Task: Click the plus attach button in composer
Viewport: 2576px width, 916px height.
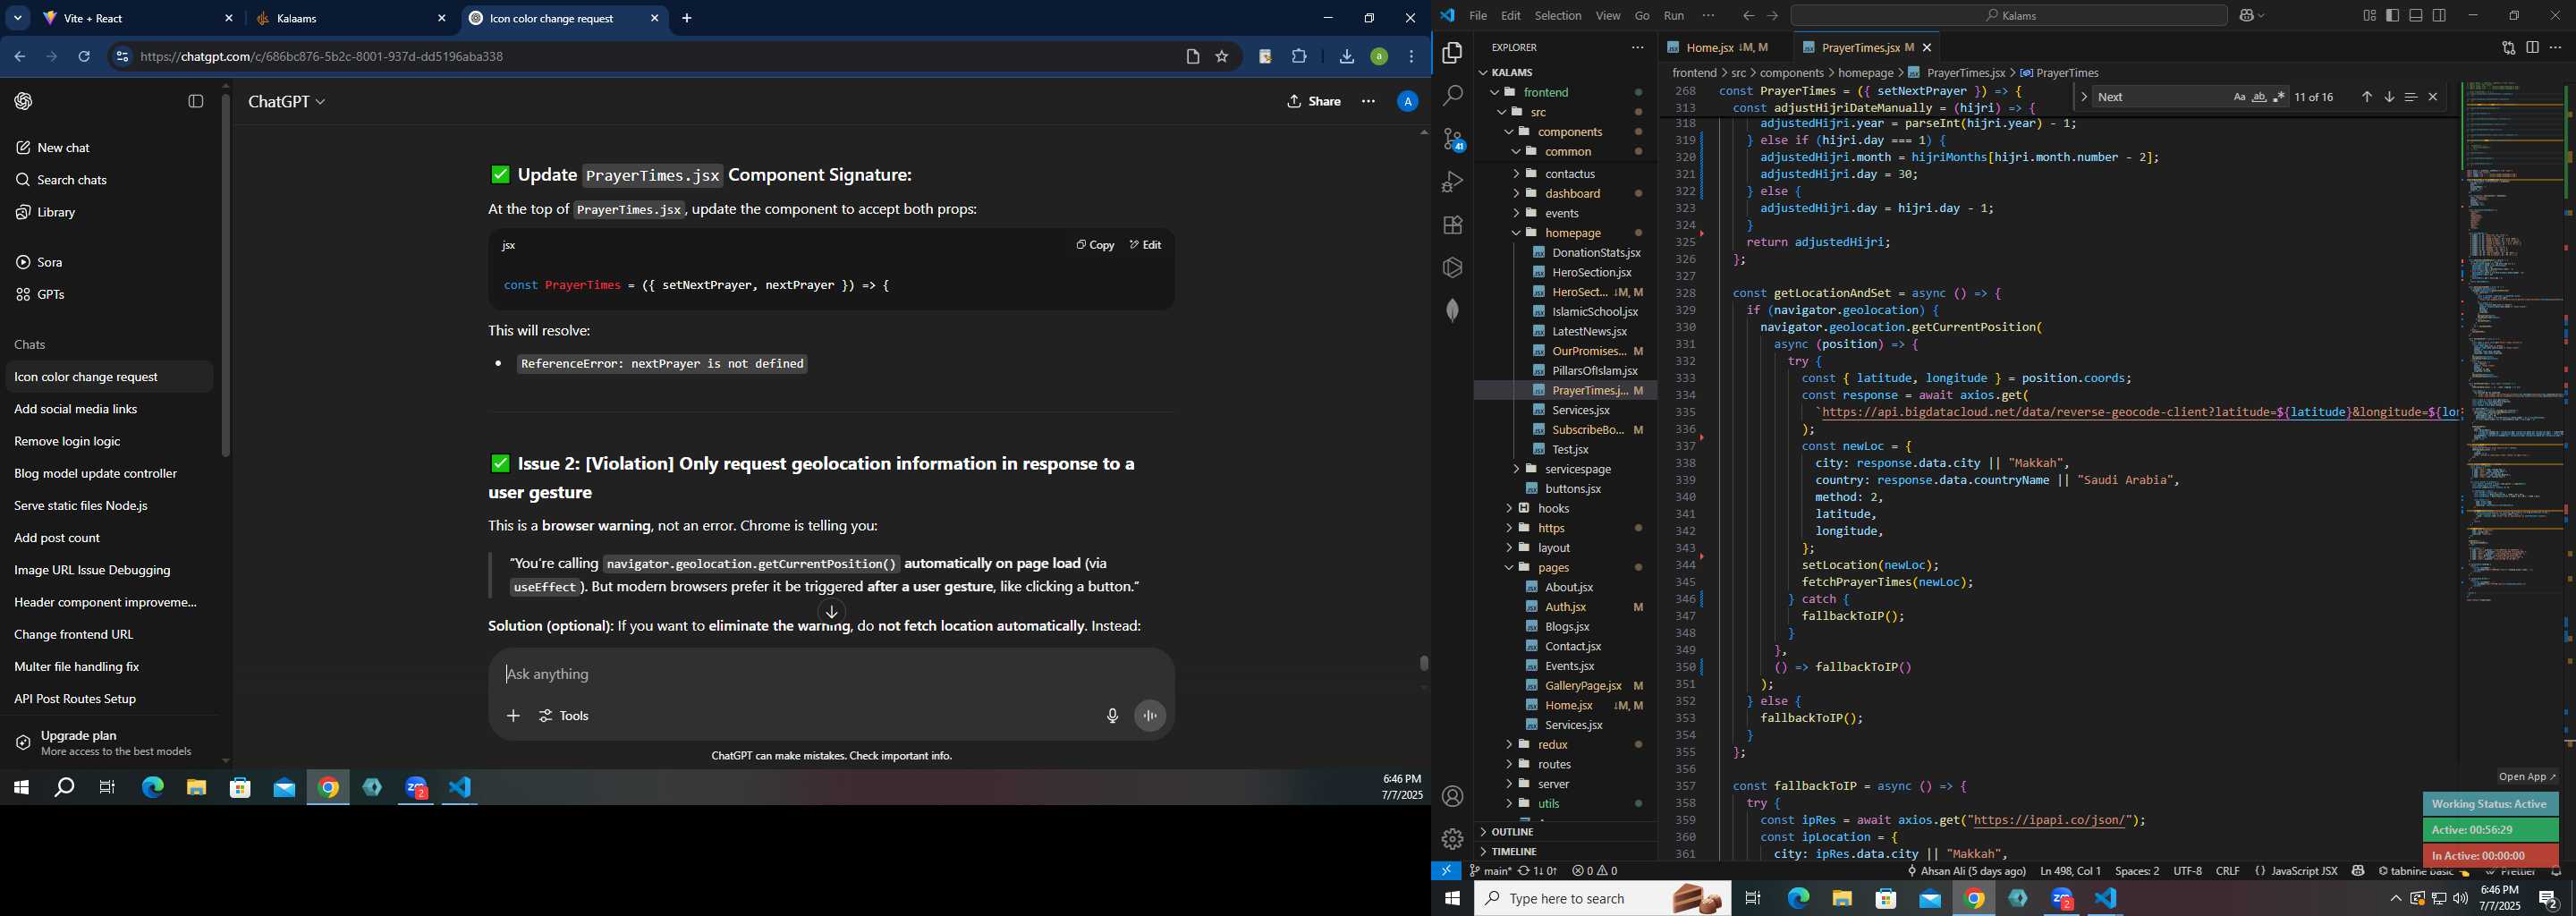Action: (513, 715)
